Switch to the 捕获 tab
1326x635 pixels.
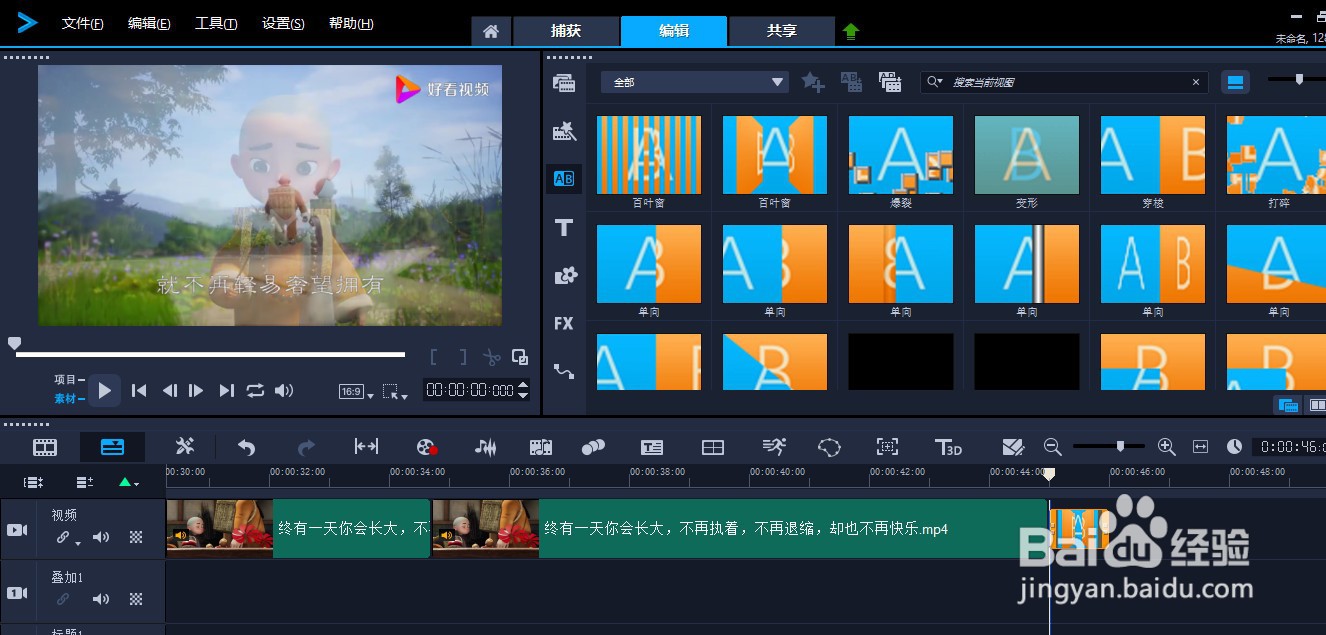(x=566, y=31)
